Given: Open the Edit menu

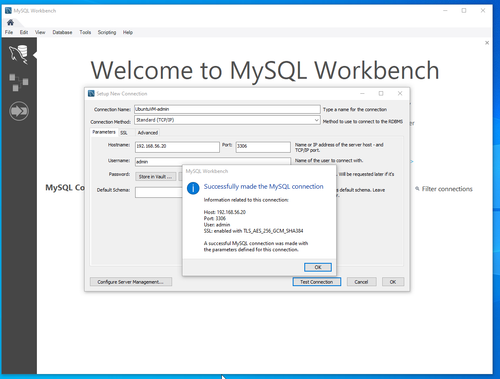Looking at the screenshot, I should coord(24,32).
